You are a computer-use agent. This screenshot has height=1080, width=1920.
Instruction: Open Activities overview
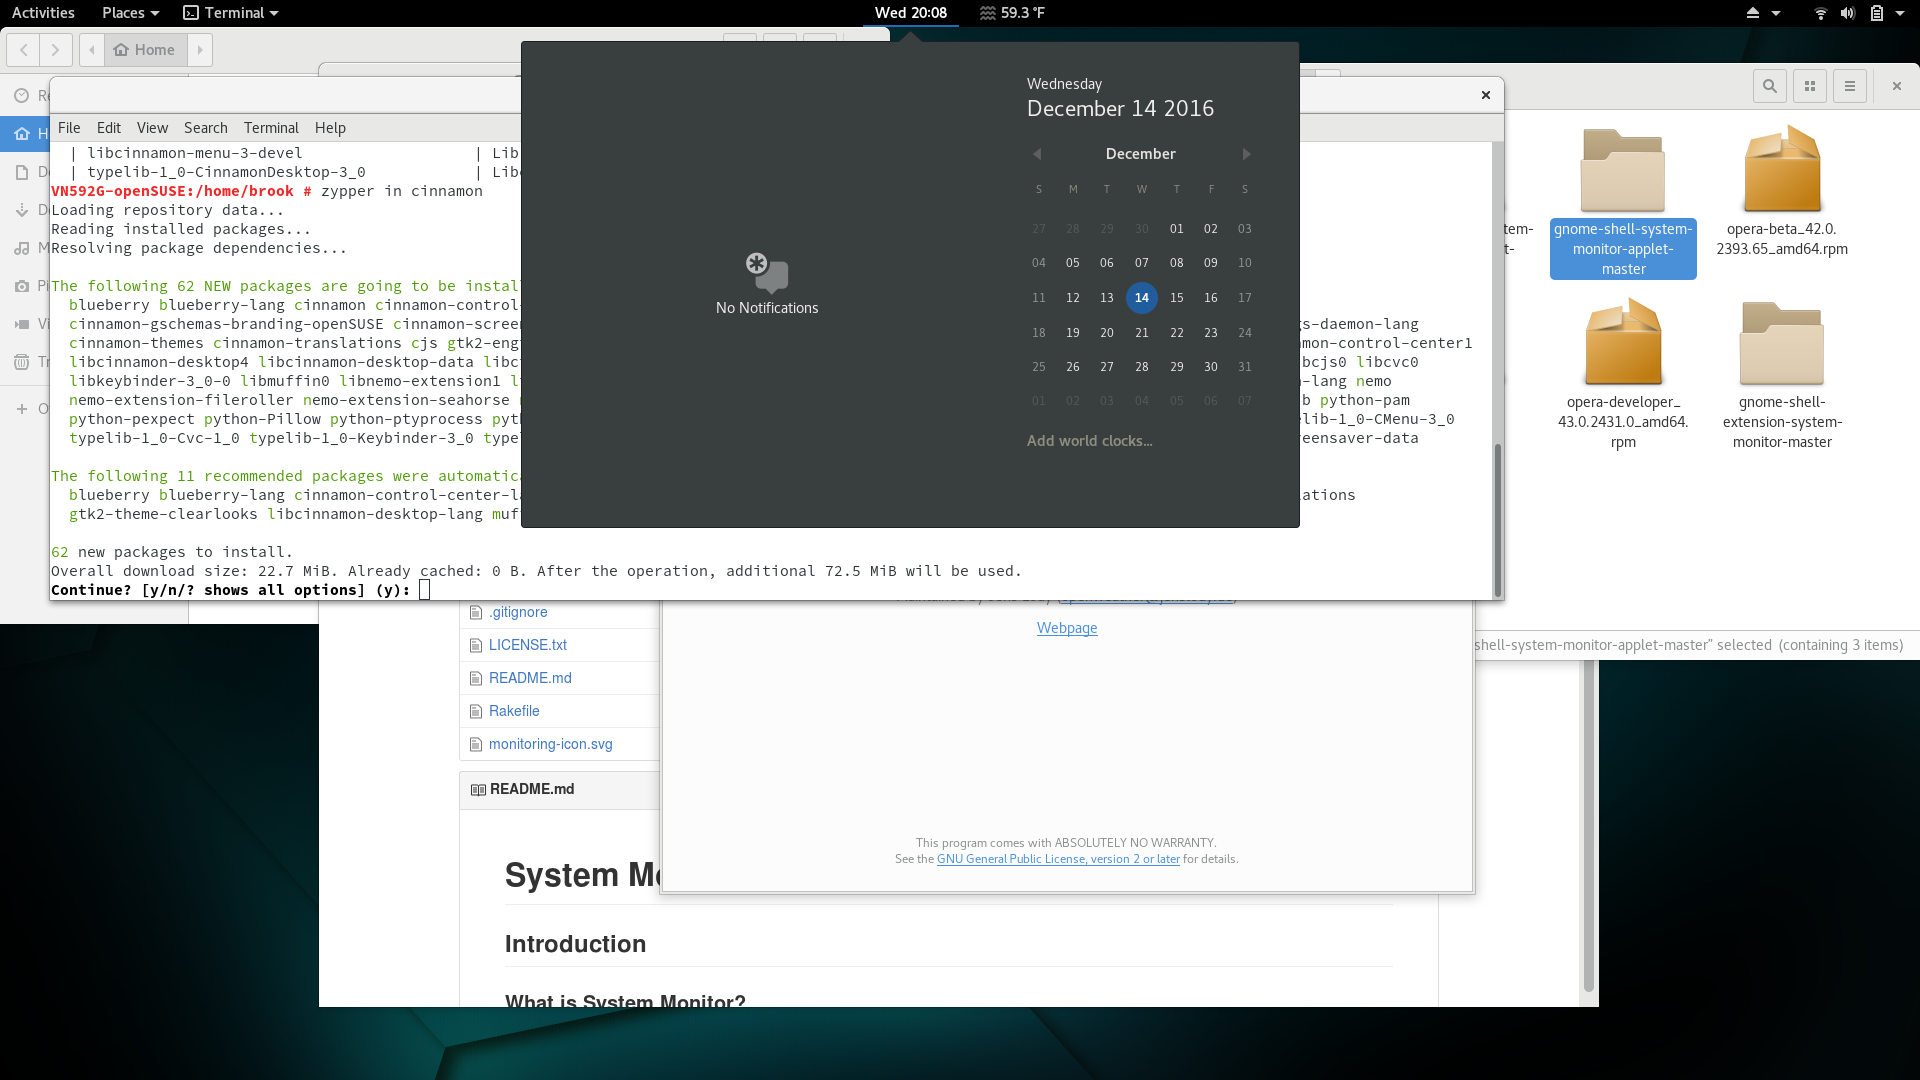coord(43,13)
